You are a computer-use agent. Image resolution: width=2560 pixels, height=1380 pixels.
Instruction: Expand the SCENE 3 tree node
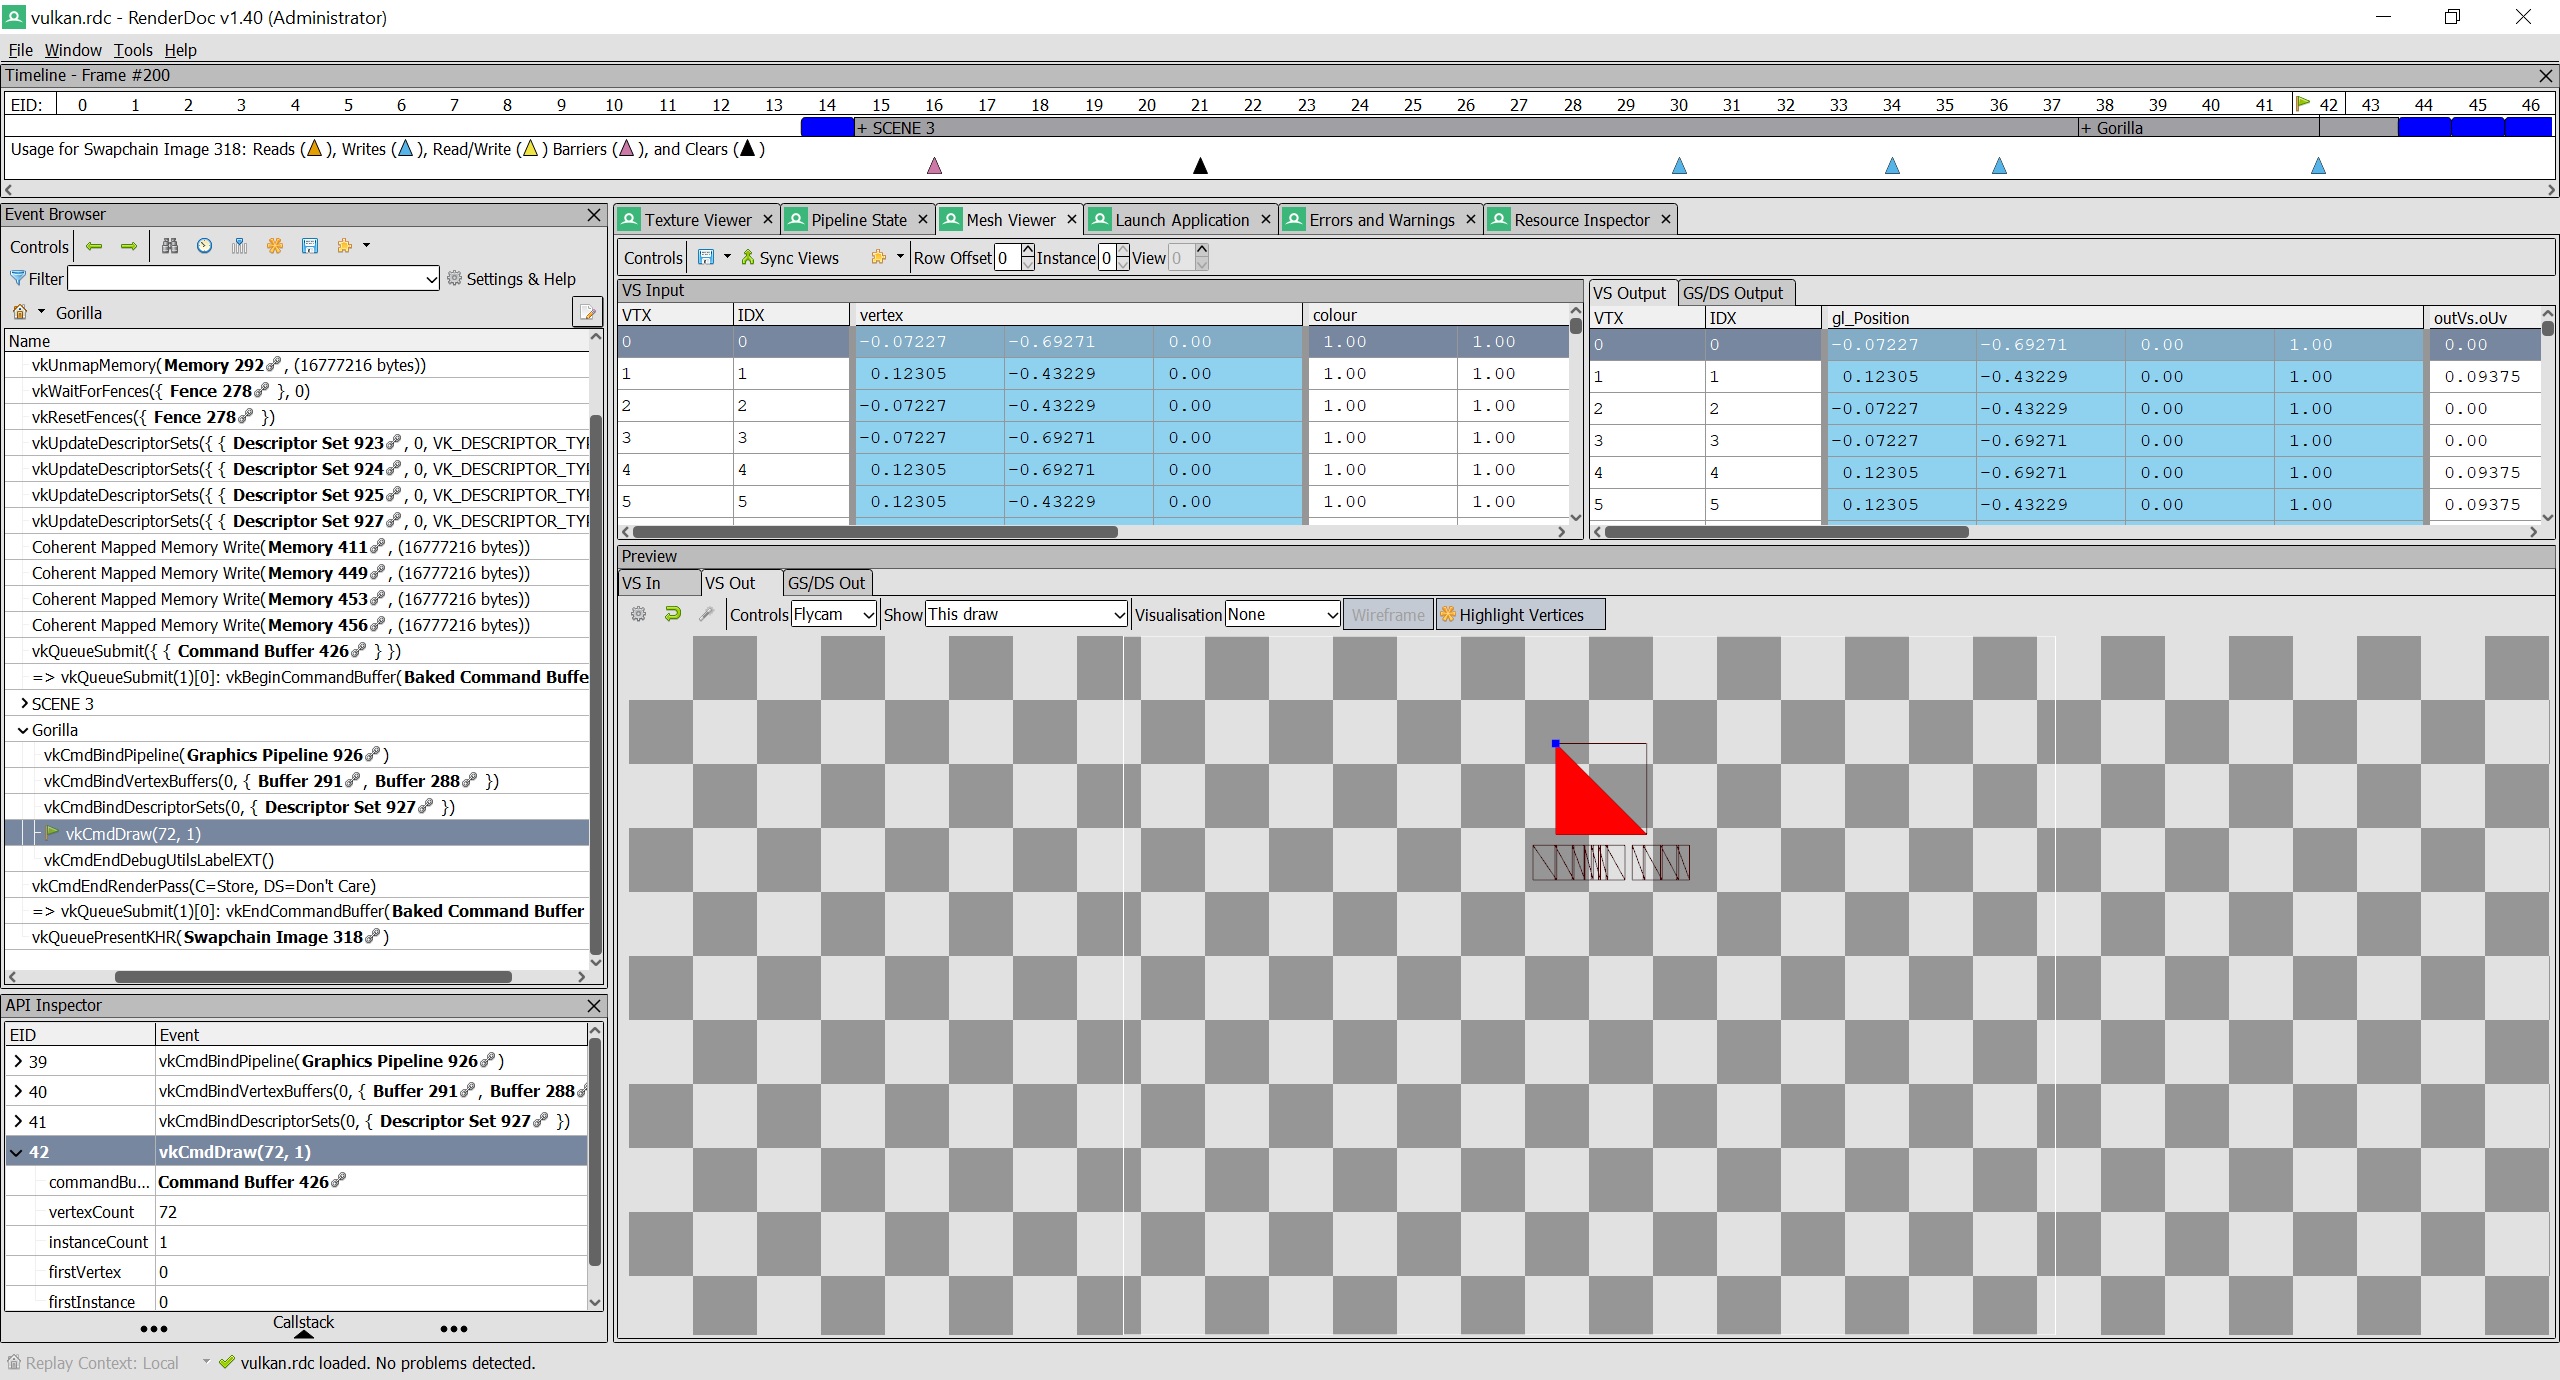24,703
